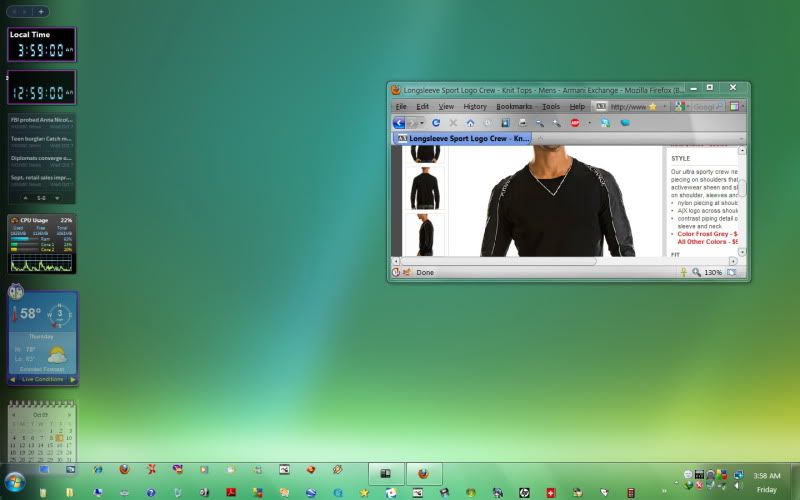Show previous feed headlines arrow

pyautogui.click(x=26, y=198)
